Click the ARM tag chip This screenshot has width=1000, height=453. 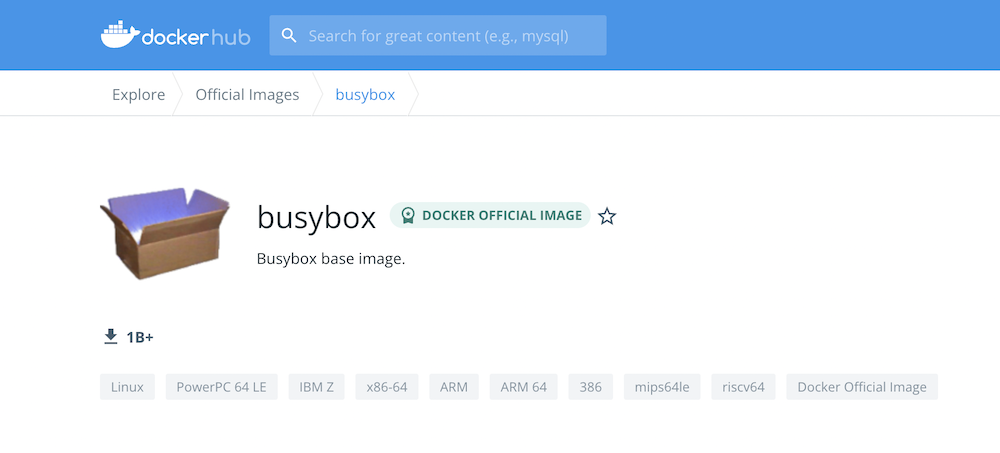point(454,387)
